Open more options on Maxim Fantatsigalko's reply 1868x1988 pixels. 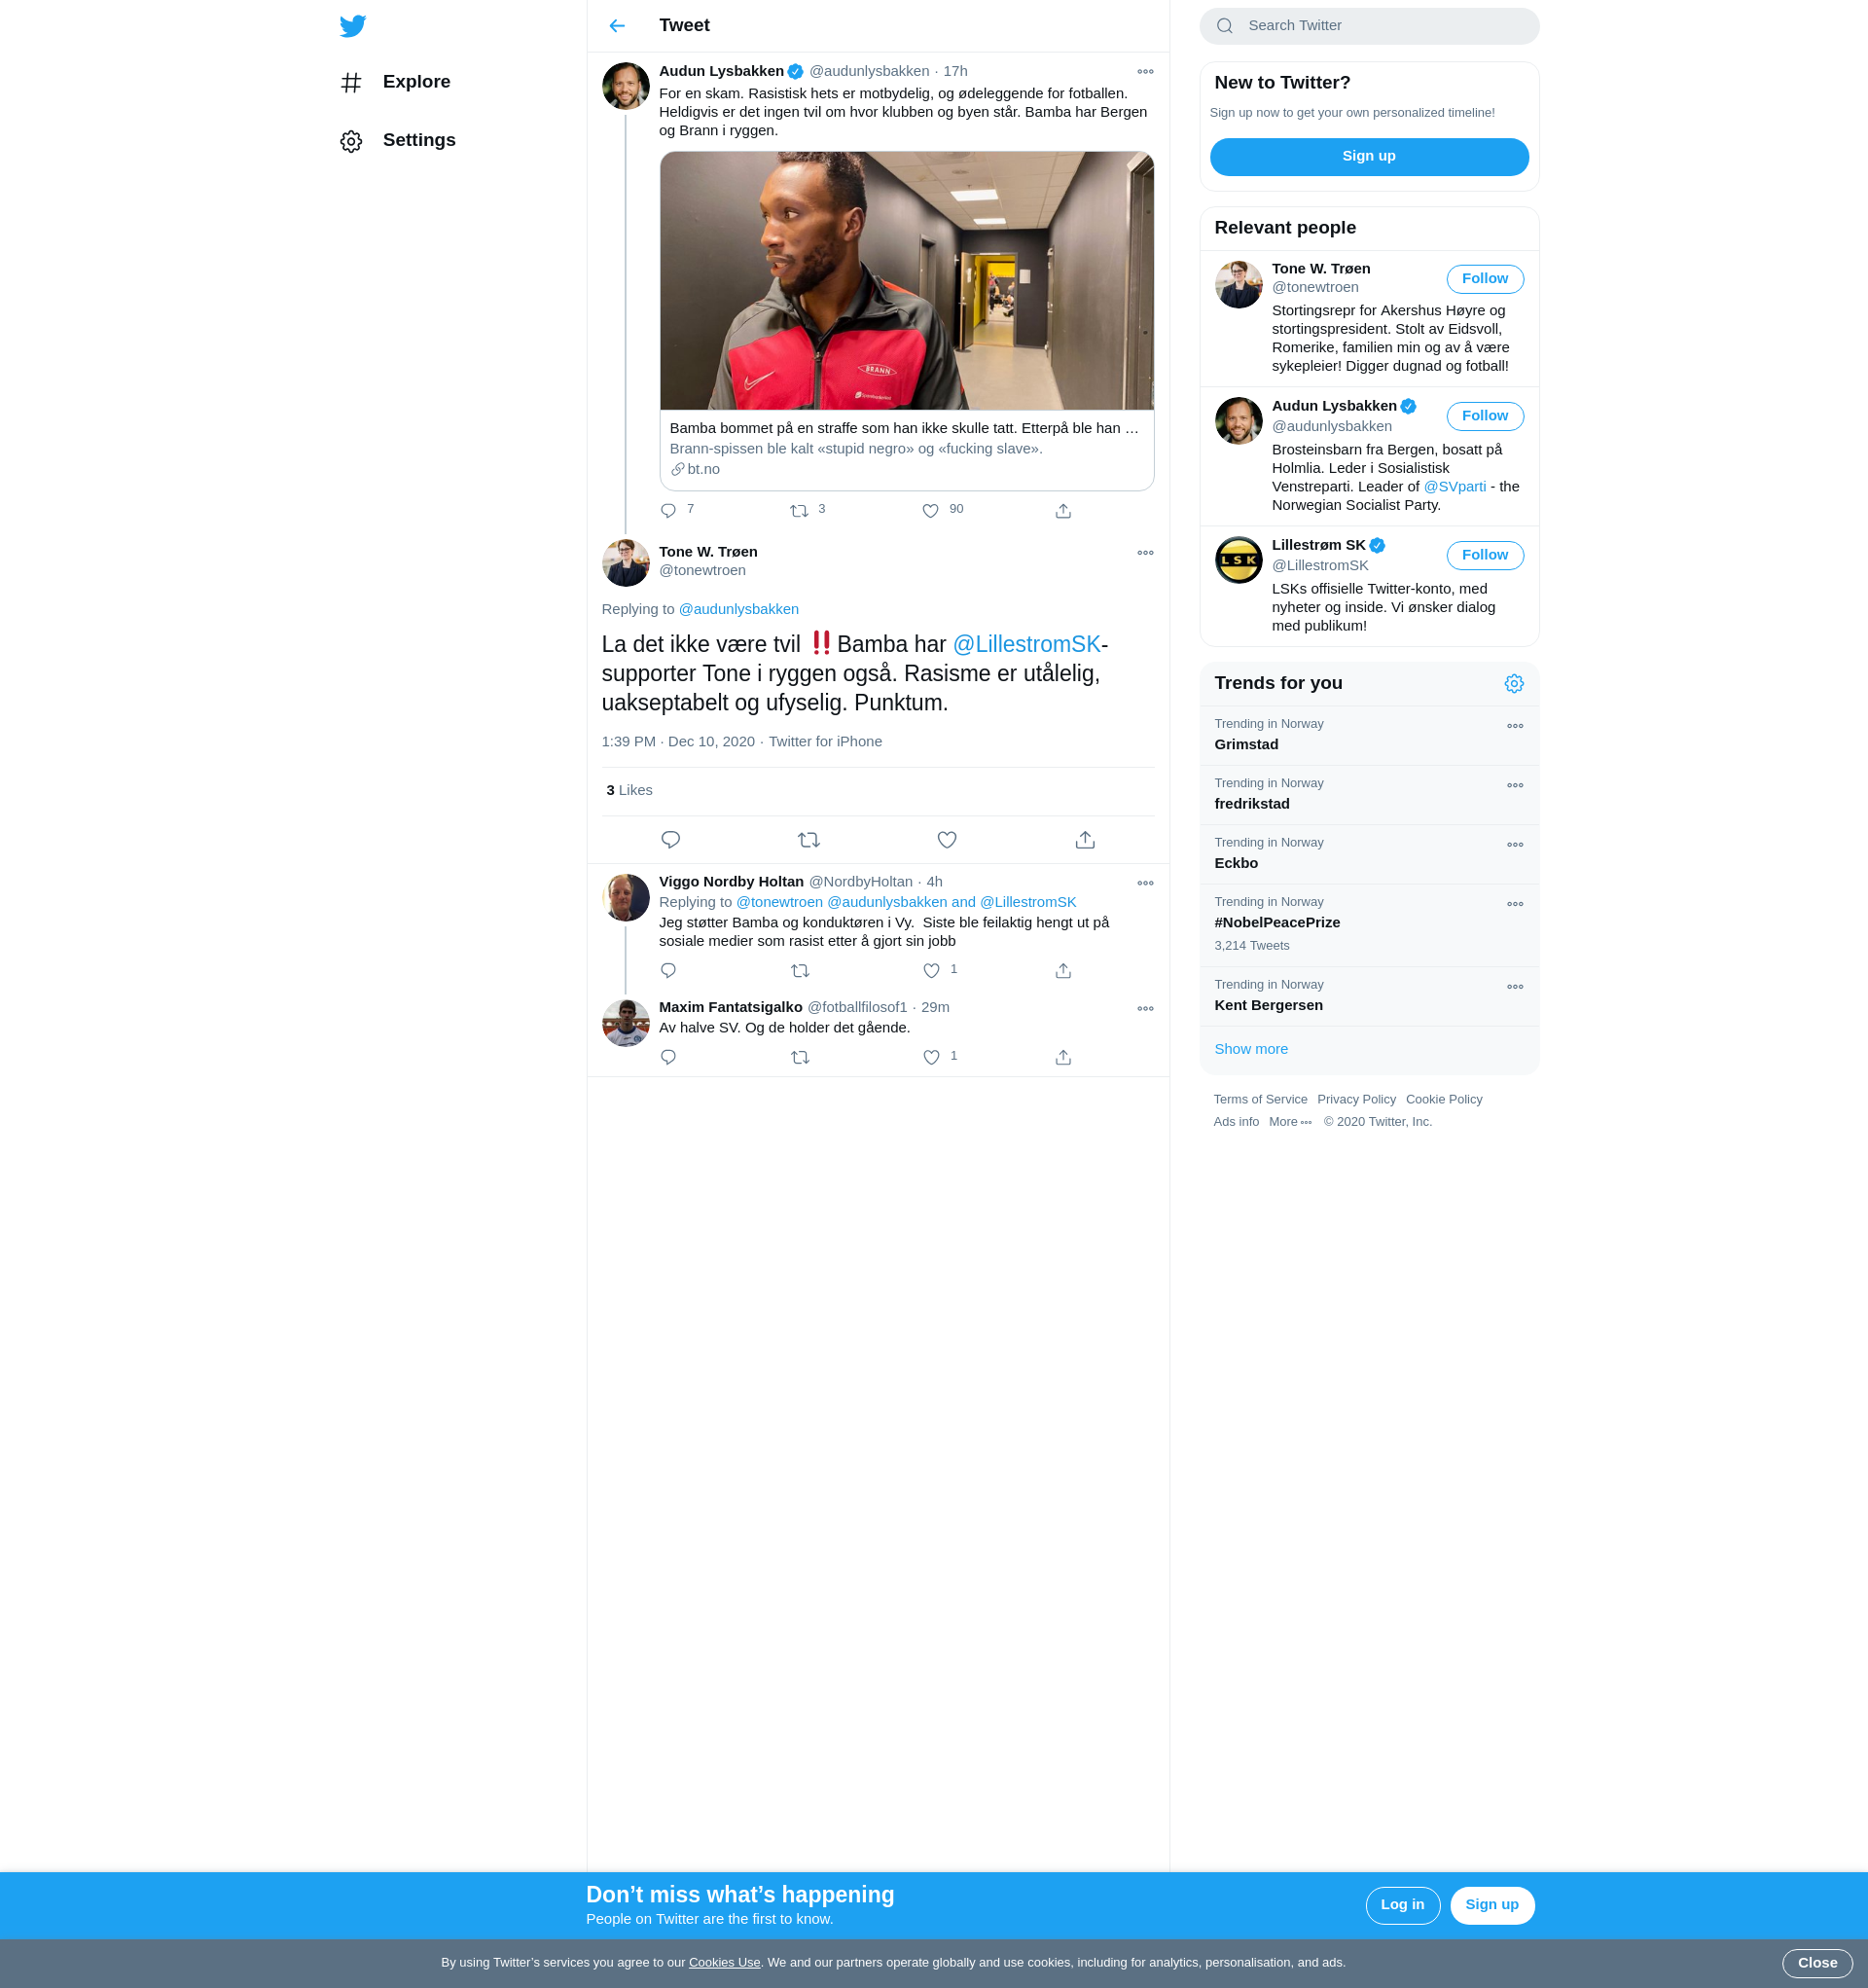pyautogui.click(x=1145, y=1009)
